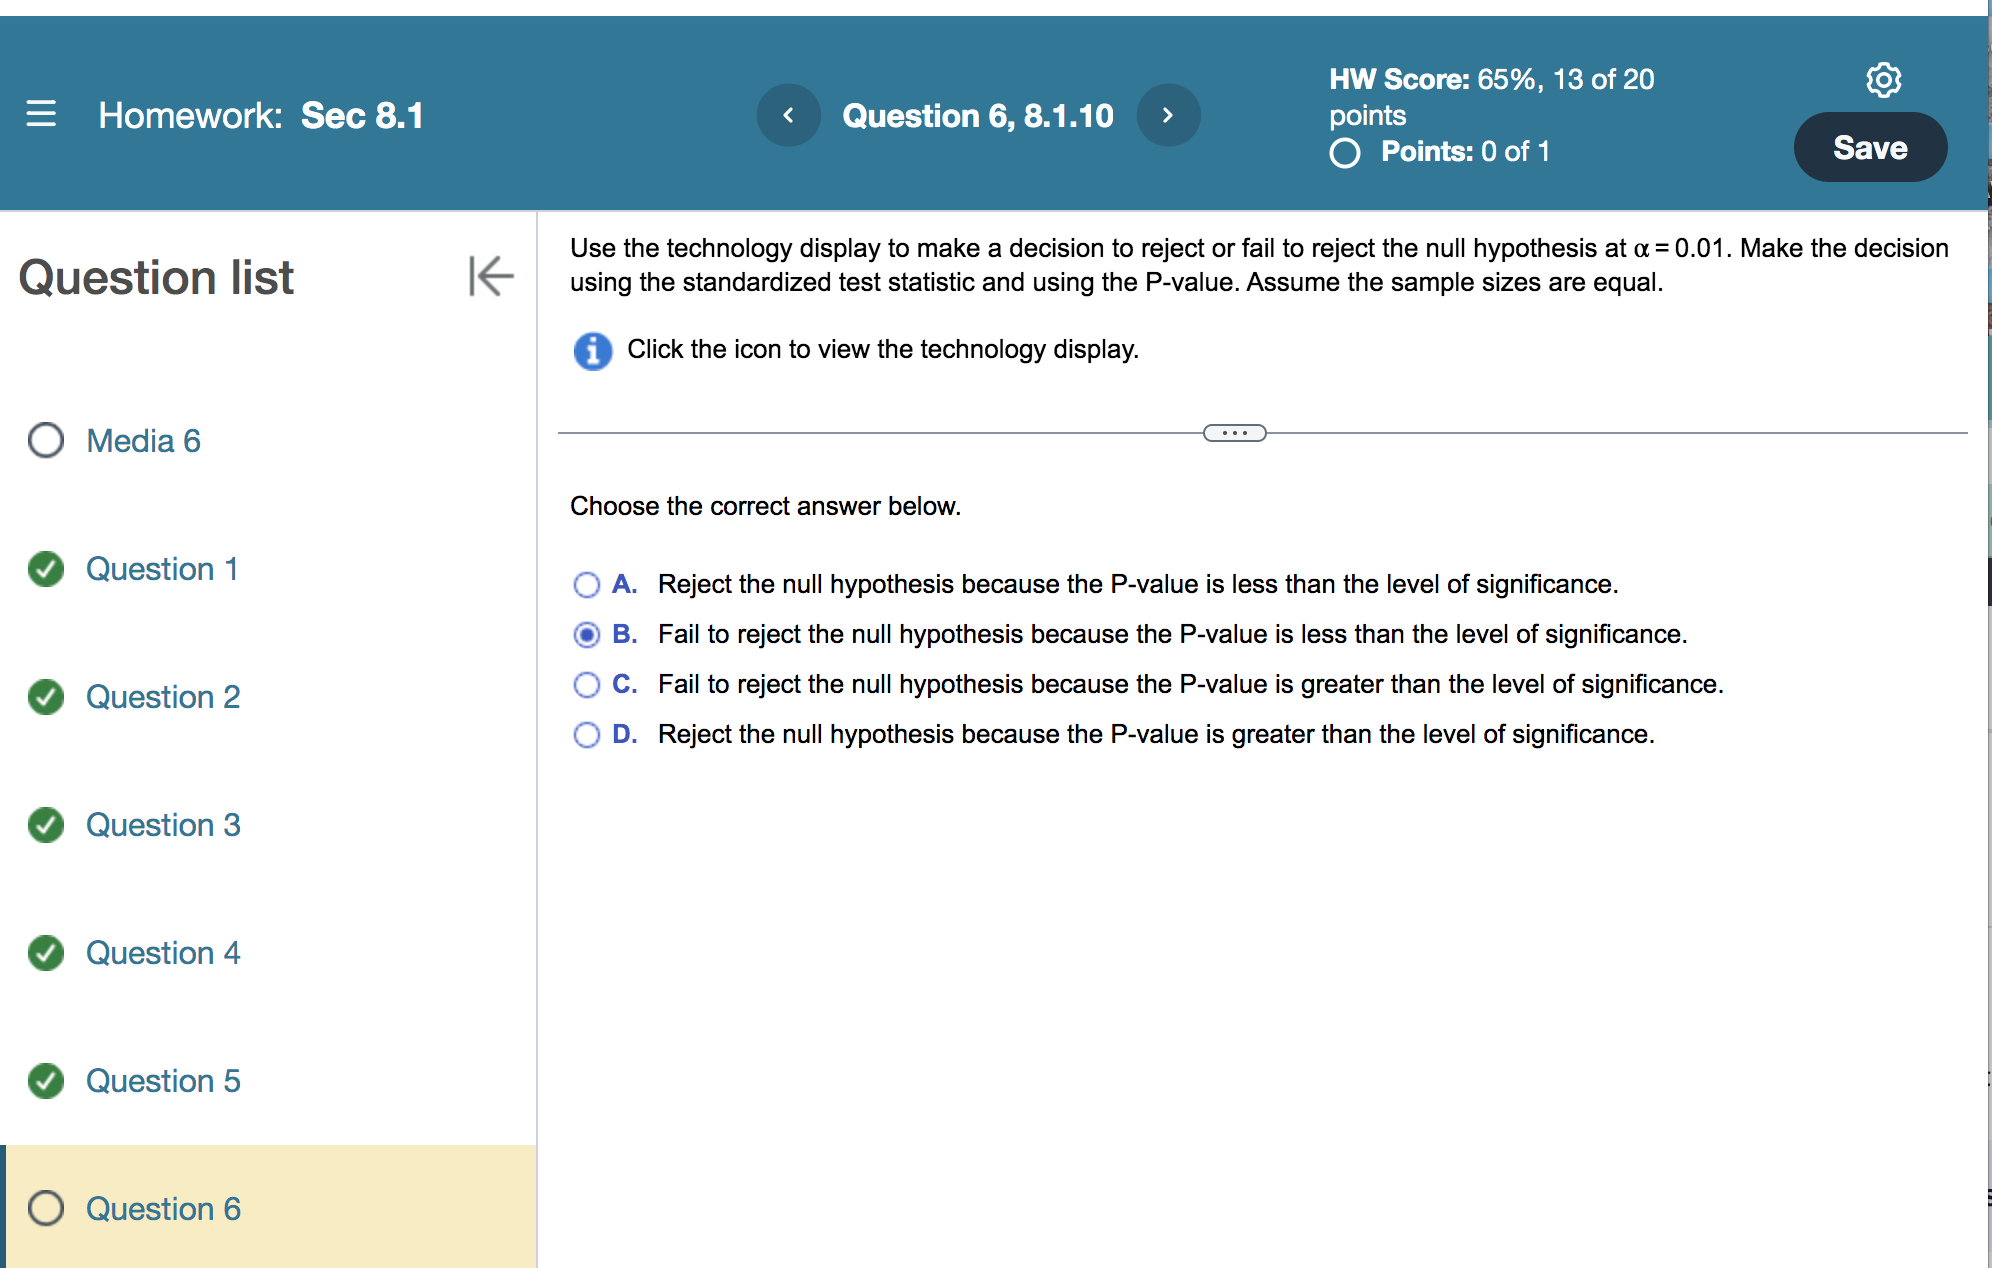This screenshot has height=1268, width=1992.
Task: Click the Save button
Action: tap(1869, 146)
